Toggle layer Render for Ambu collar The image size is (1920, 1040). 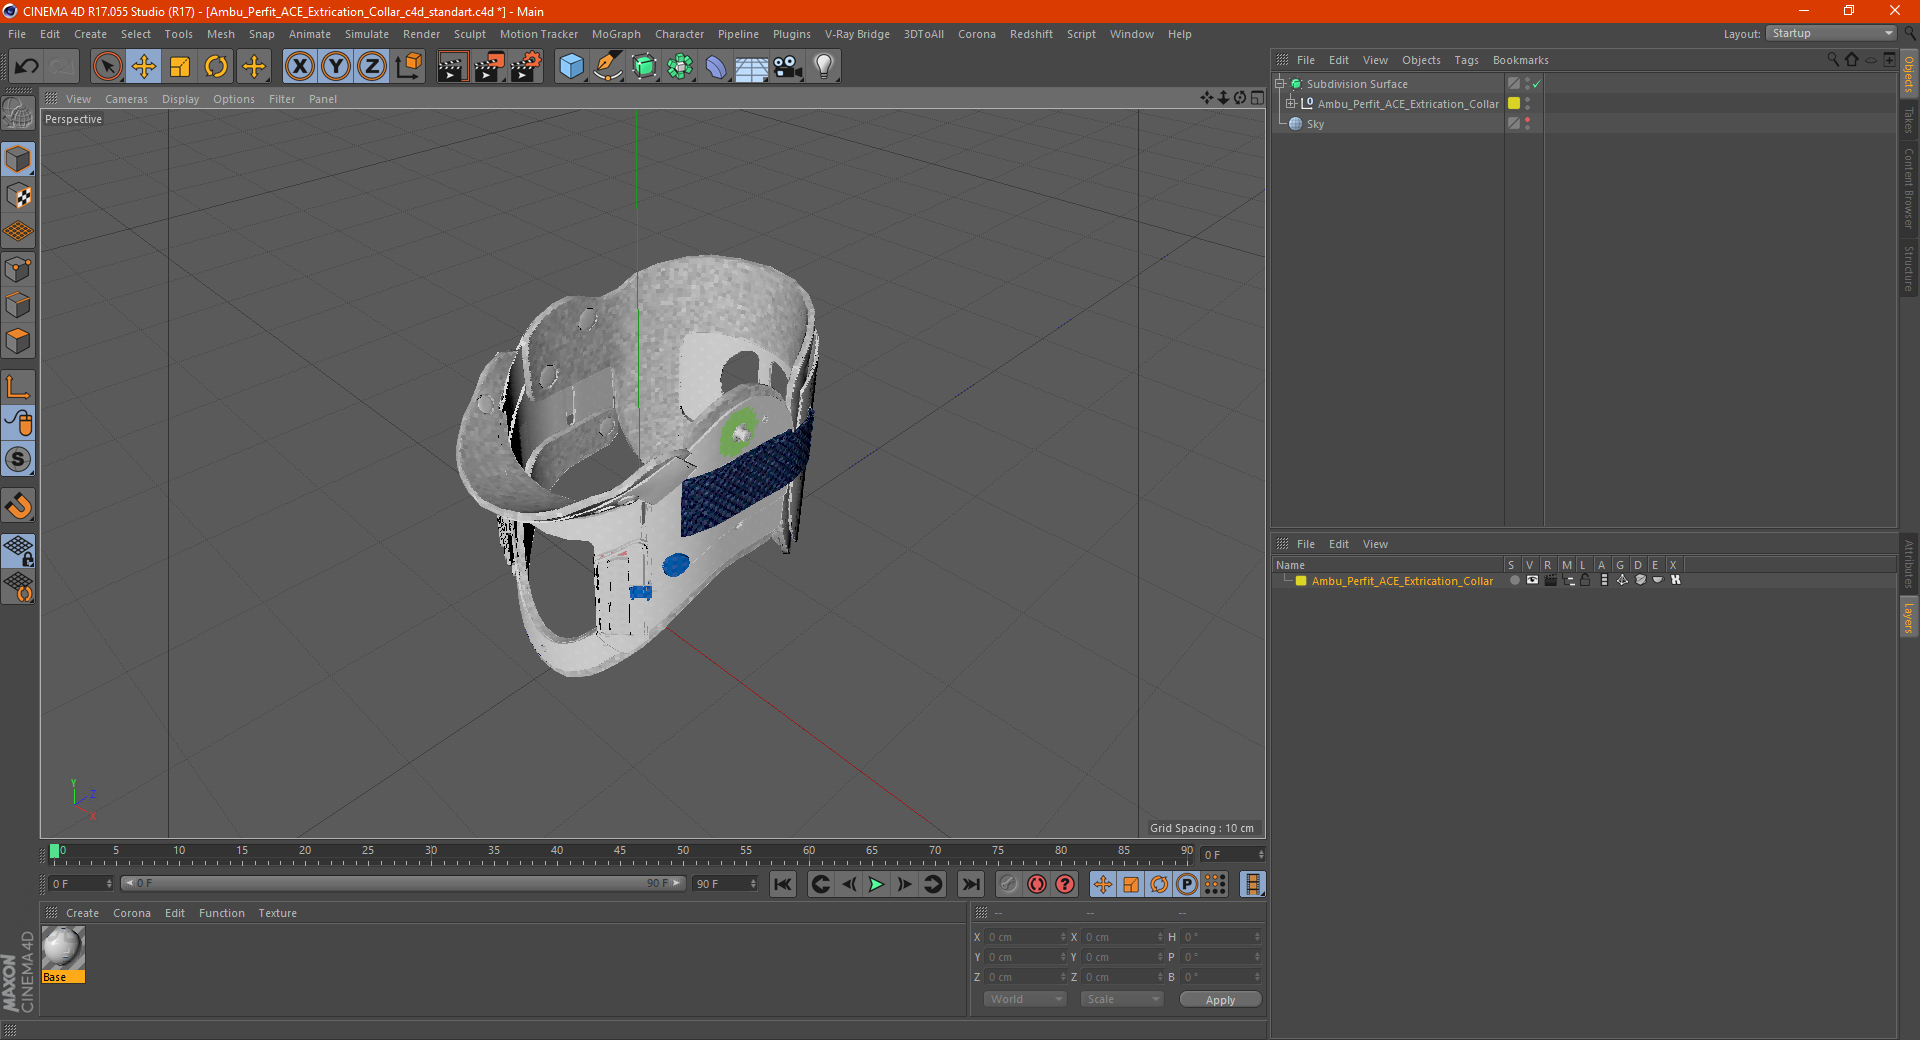click(x=1550, y=580)
